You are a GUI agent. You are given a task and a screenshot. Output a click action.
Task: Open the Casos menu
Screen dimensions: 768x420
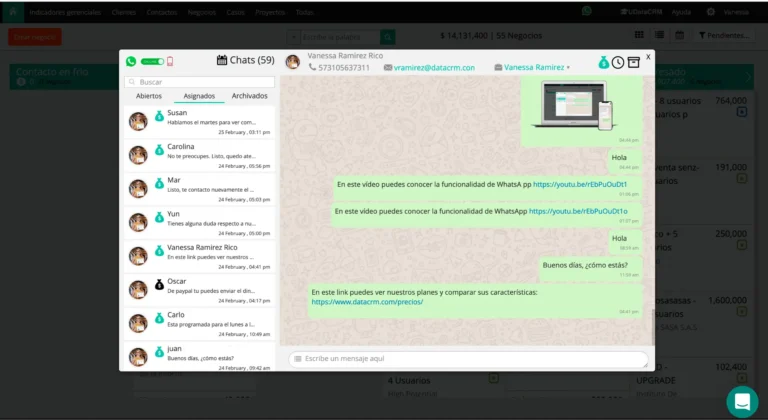pyautogui.click(x=236, y=12)
